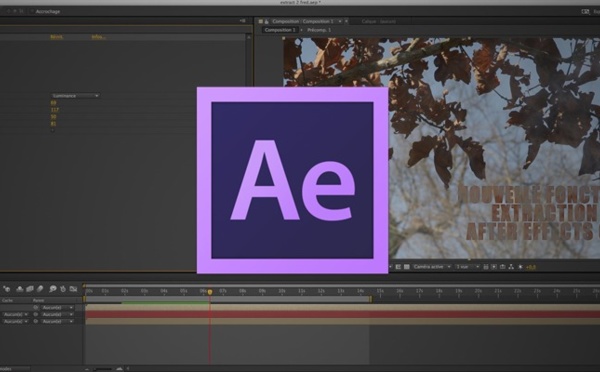Screen dimensions: 600x372
Task: Open the first layer's Aucun(e) parent menu
Action: [x=57, y=307]
